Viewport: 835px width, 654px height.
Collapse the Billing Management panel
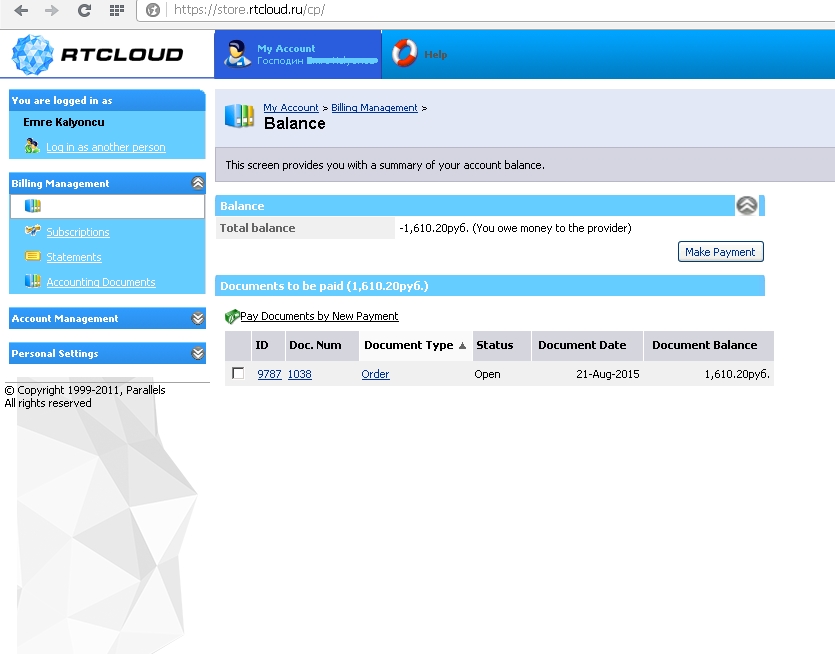coord(198,183)
